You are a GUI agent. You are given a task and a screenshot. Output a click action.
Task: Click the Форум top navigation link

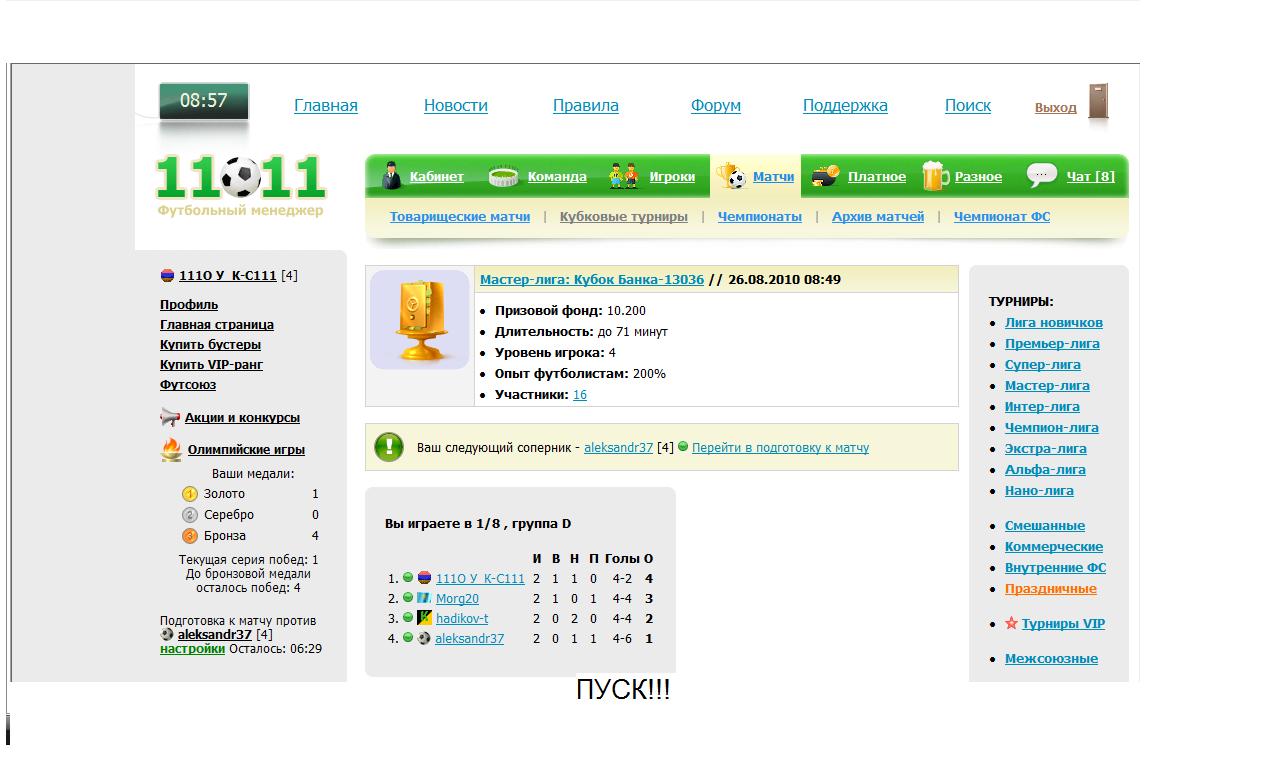tap(715, 106)
